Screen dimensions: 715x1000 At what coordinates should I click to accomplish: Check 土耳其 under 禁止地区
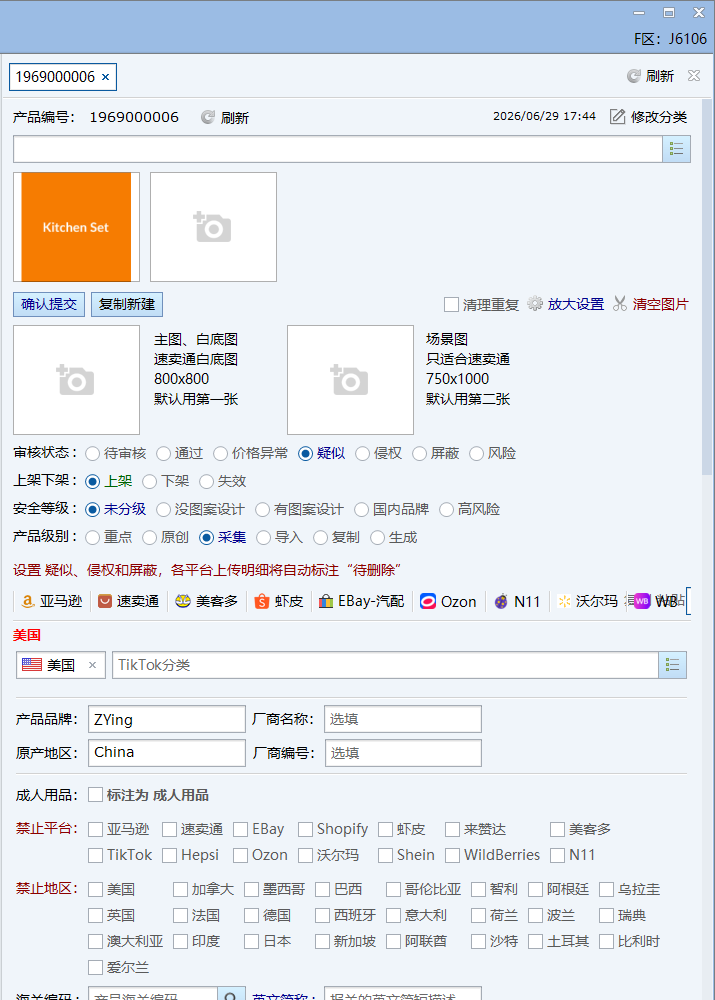[x=536, y=941]
